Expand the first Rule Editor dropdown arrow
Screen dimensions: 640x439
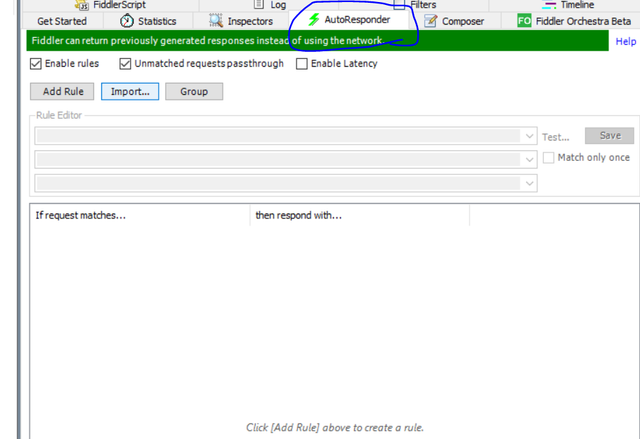(529, 136)
